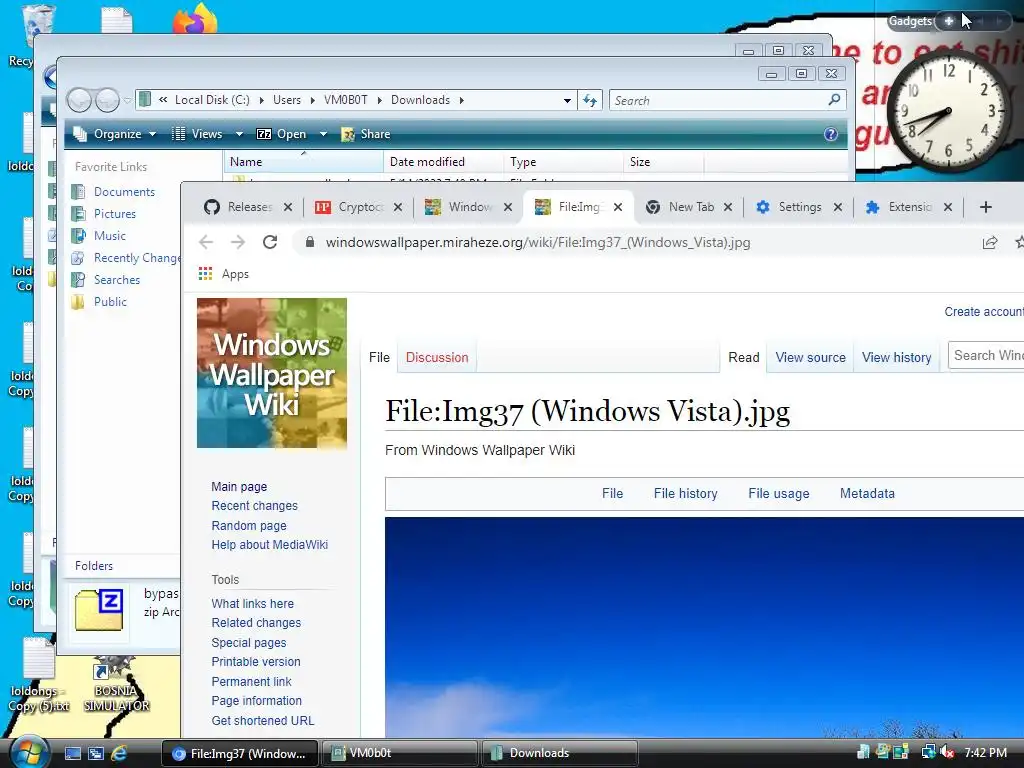Viewport: 1024px width, 768px height.
Task: Open the Public favorite link
Action: pyautogui.click(x=110, y=302)
